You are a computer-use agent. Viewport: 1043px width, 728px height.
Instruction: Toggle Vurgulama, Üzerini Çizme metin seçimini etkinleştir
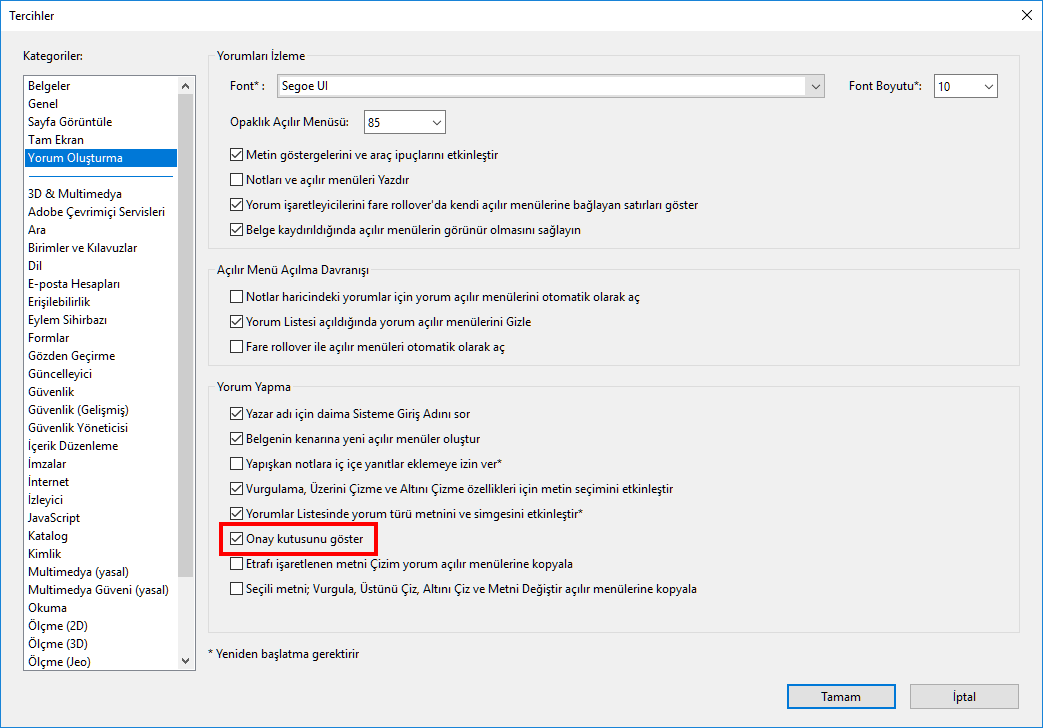(236, 488)
